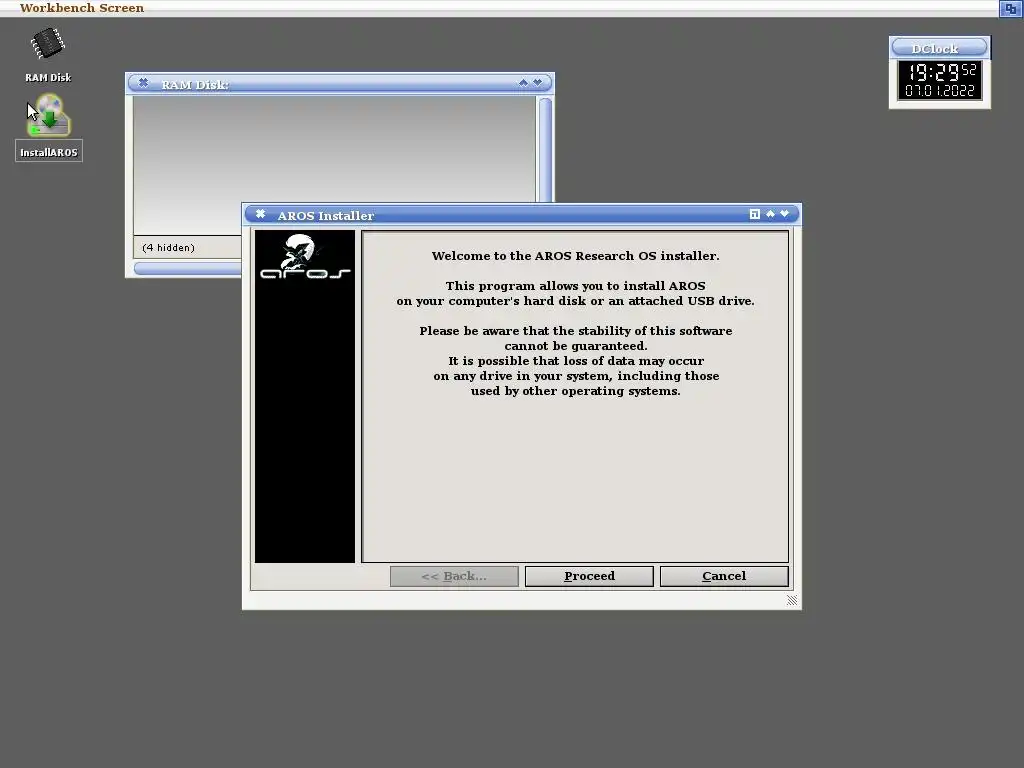This screenshot has width=1024, height=768.
Task: Select the InstallAROS desktop icon
Action: [49, 127]
